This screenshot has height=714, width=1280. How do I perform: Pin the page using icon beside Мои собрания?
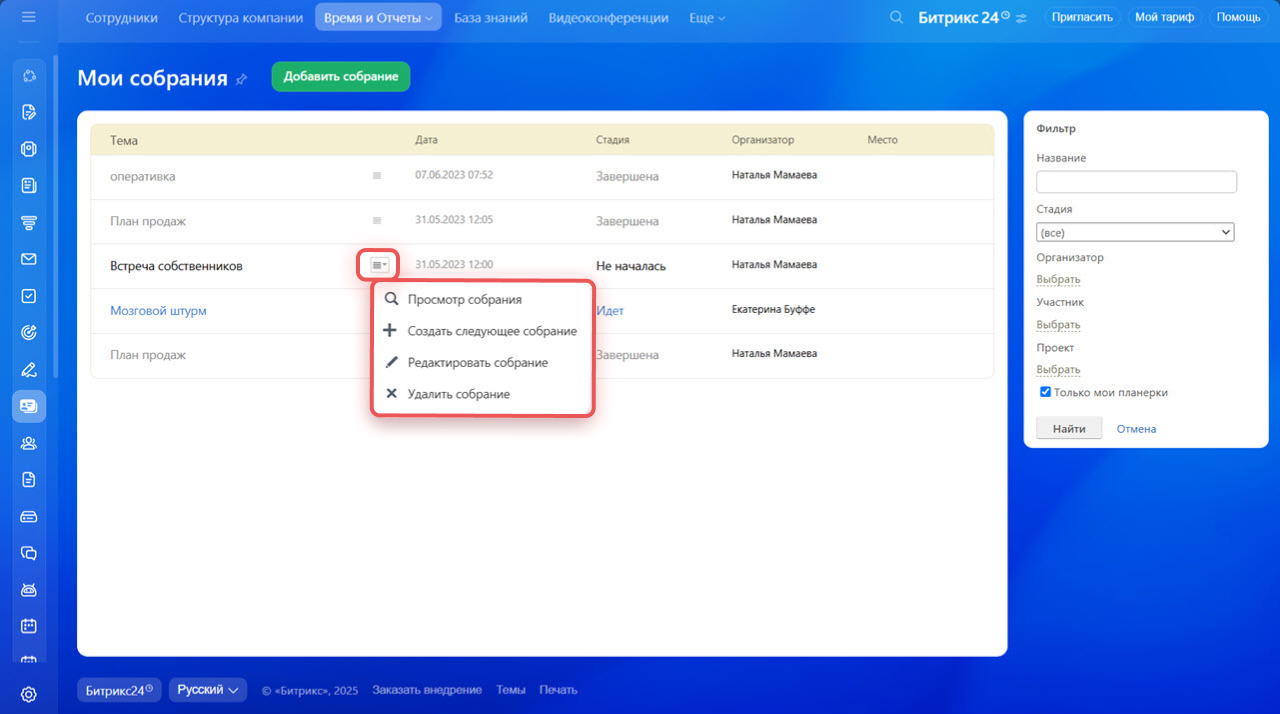point(241,79)
